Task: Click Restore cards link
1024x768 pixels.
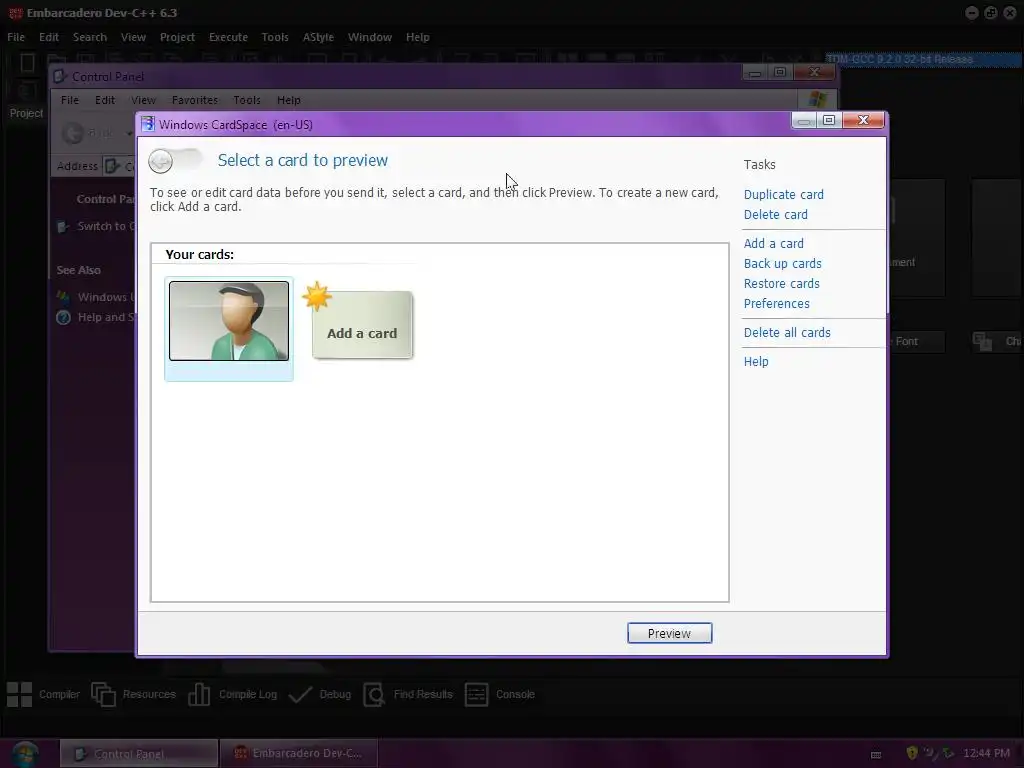Action: pos(782,284)
